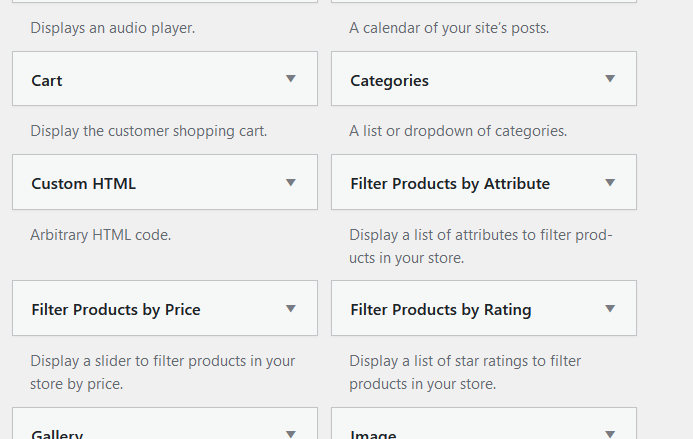Screen dimensions: 693x439
Task: Select the Gallery widget title
Action: click(57, 434)
